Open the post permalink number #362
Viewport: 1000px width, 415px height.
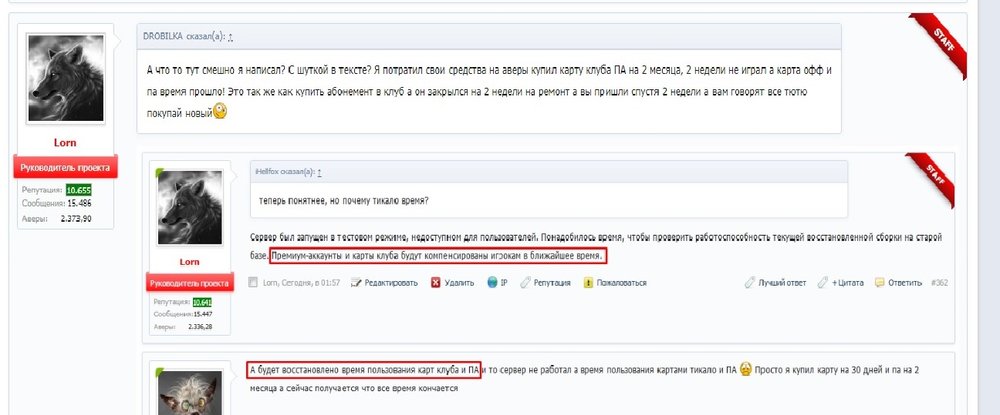pyautogui.click(x=939, y=283)
